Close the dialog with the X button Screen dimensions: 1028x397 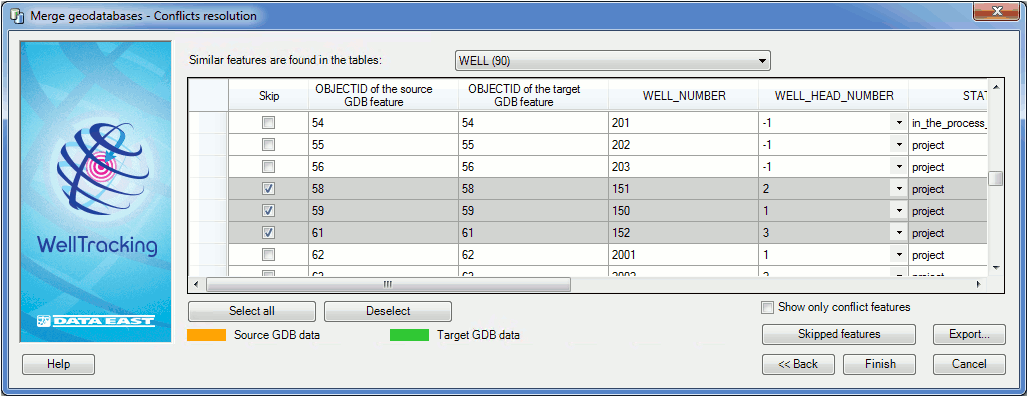coord(997,10)
